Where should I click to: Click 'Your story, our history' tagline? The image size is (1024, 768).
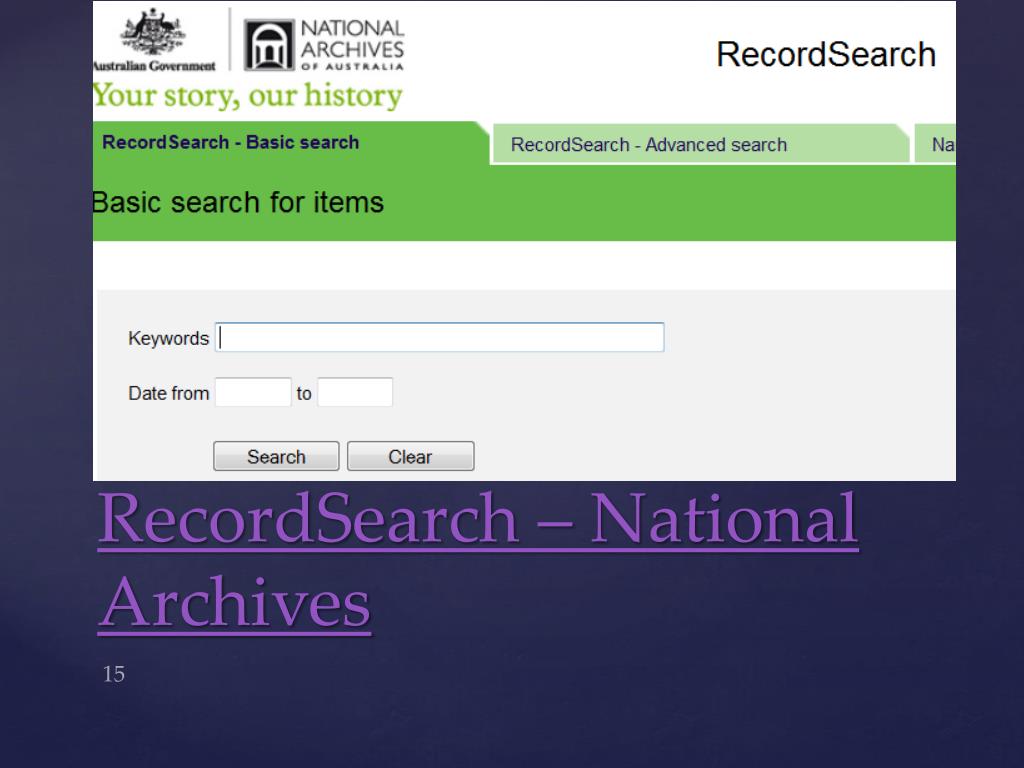point(248,95)
